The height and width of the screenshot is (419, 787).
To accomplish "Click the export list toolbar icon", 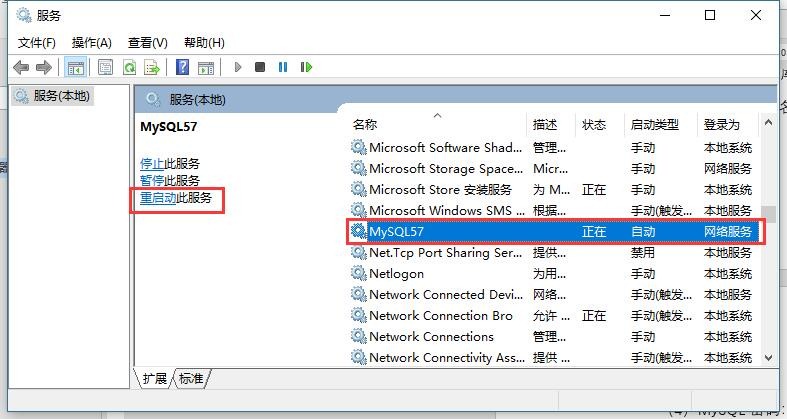I will coord(152,67).
